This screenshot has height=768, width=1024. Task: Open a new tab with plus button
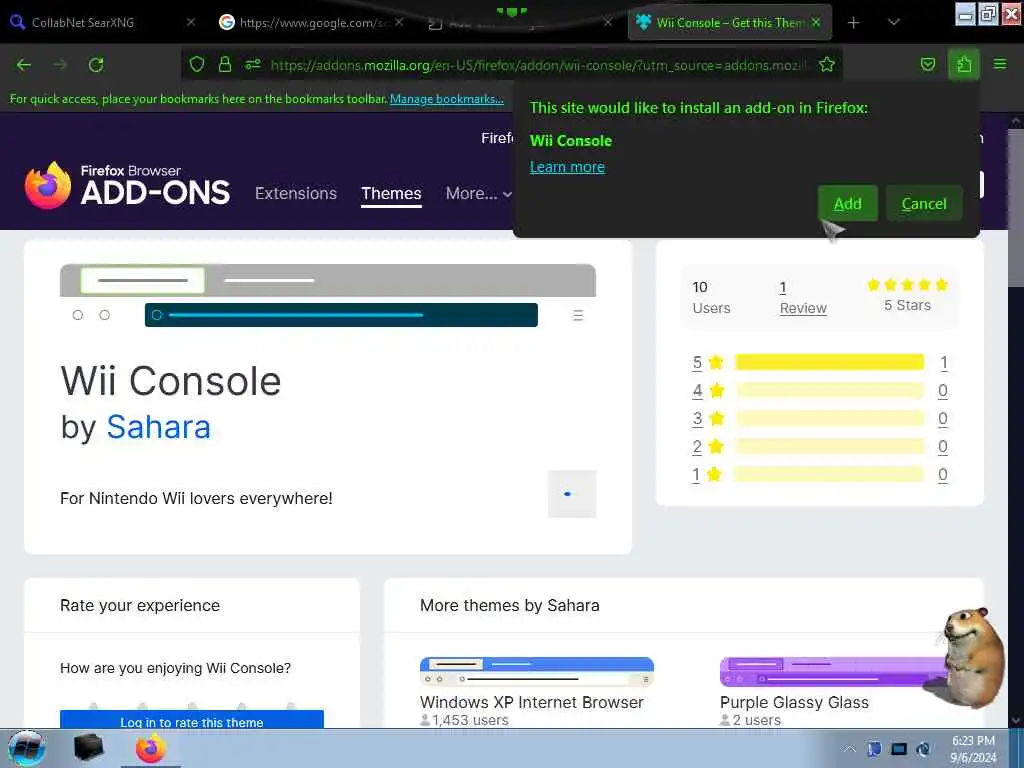point(854,23)
